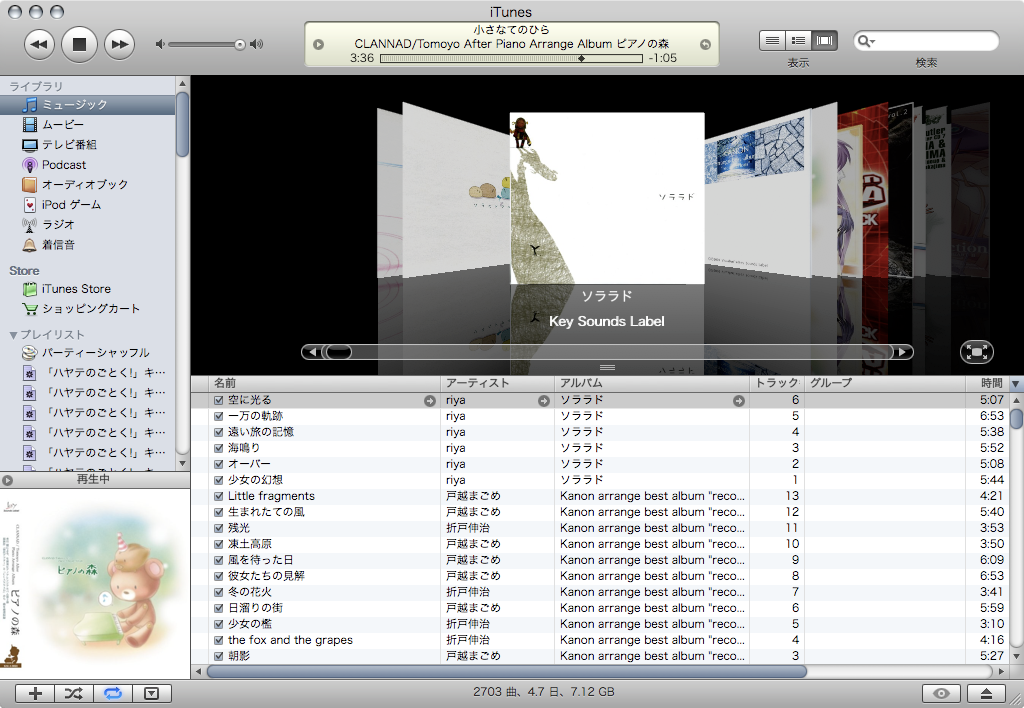This screenshot has width=1024, height=708.
Task: Click the arrow beside 空に光る song name
Action: pyautogui.click(x=430, y=401)
